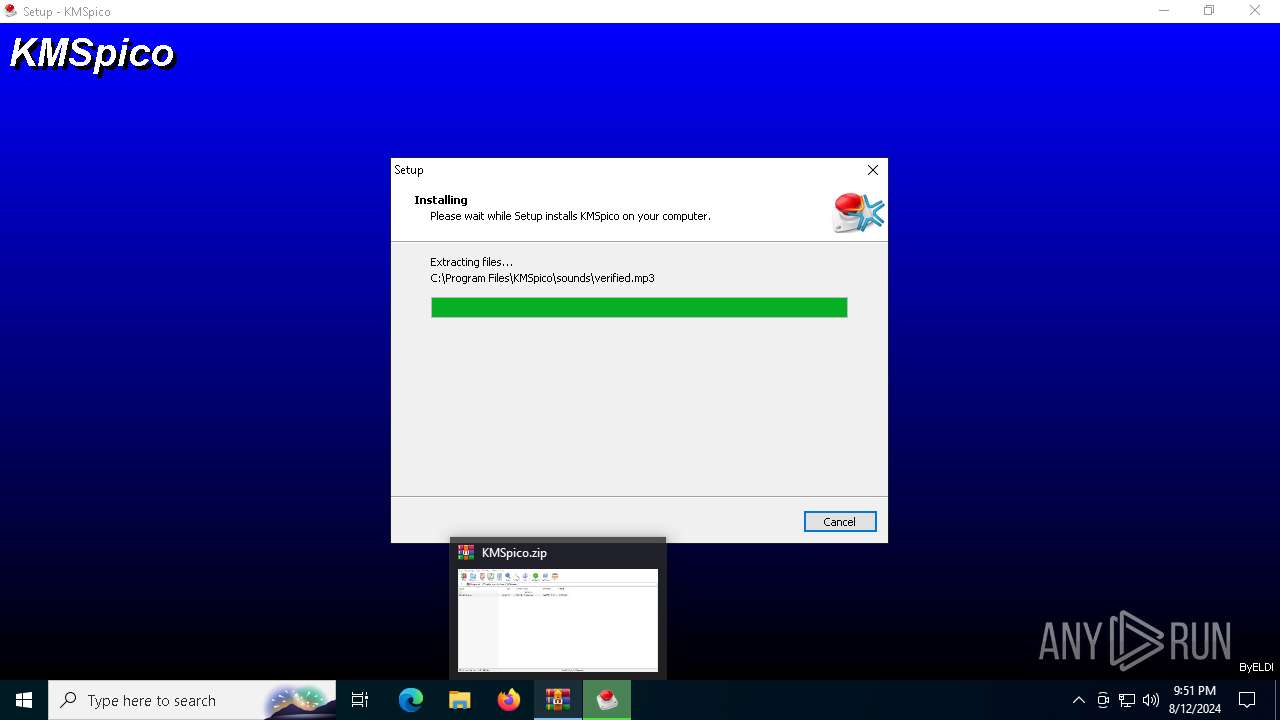Click the red-button logo in the Setup header
Screen dimensions: 1280x720
tap(858, 212)
